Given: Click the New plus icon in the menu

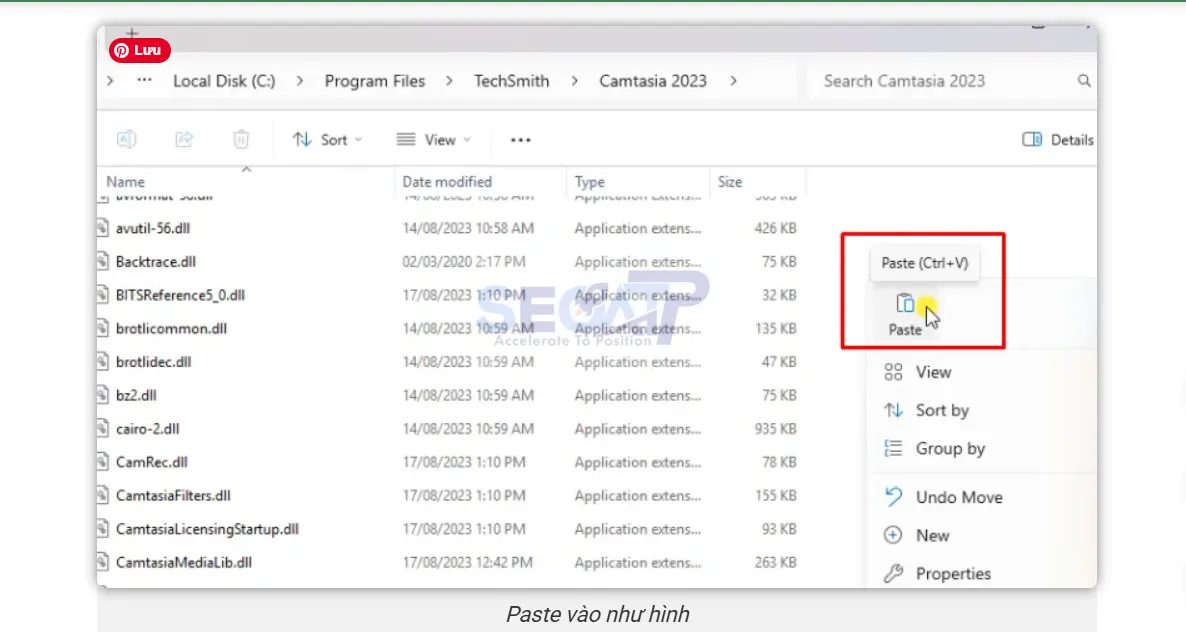Looking at the screenshot, I should coord(892,535).
